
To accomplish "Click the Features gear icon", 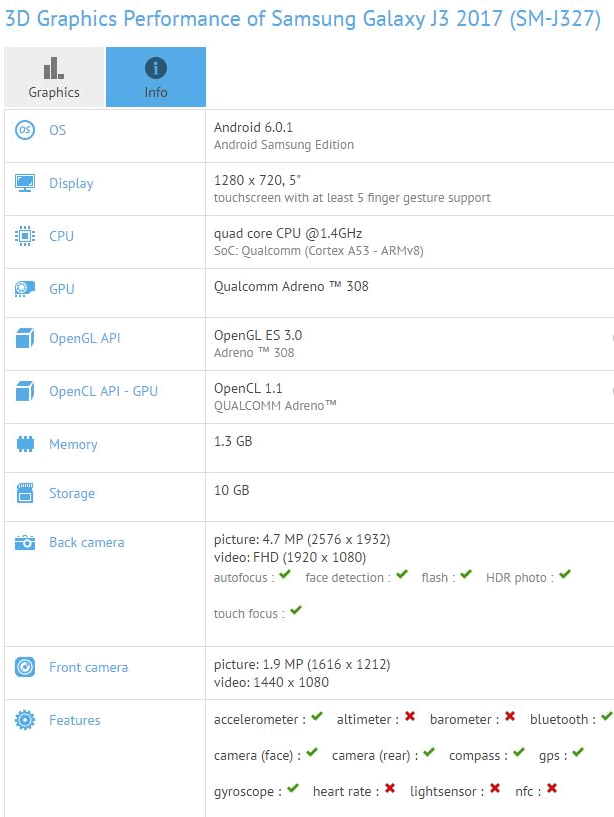I will (x=25, y=720).
